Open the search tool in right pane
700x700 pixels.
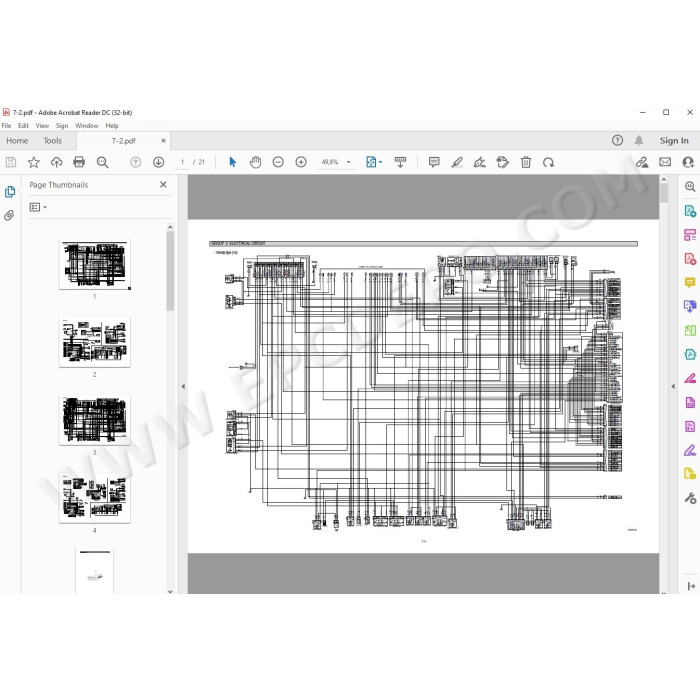[690, 187]
